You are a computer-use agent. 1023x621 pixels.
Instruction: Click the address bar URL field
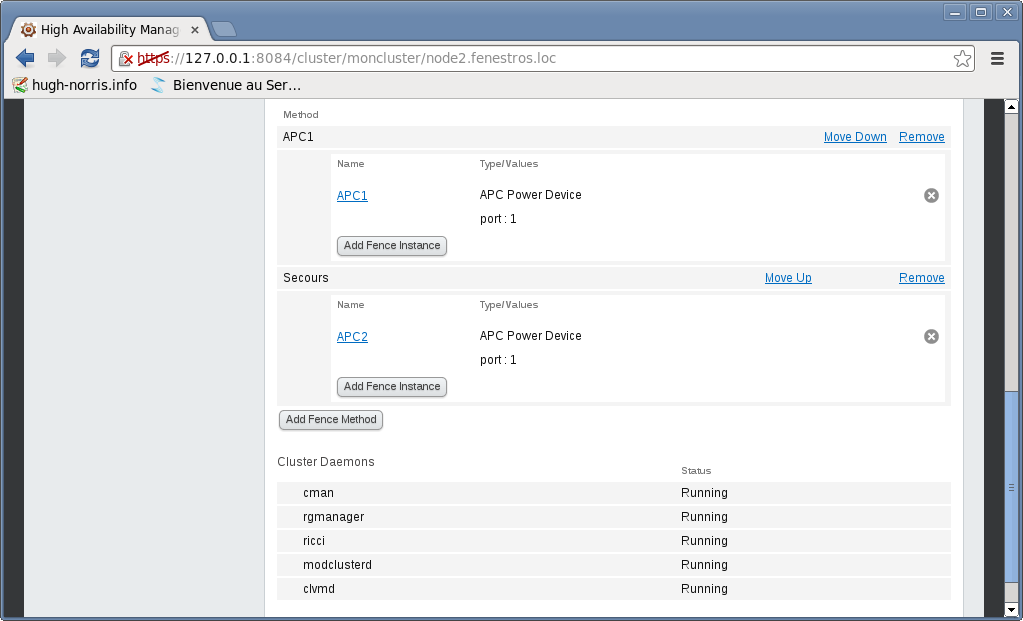(x=550, y=59)
